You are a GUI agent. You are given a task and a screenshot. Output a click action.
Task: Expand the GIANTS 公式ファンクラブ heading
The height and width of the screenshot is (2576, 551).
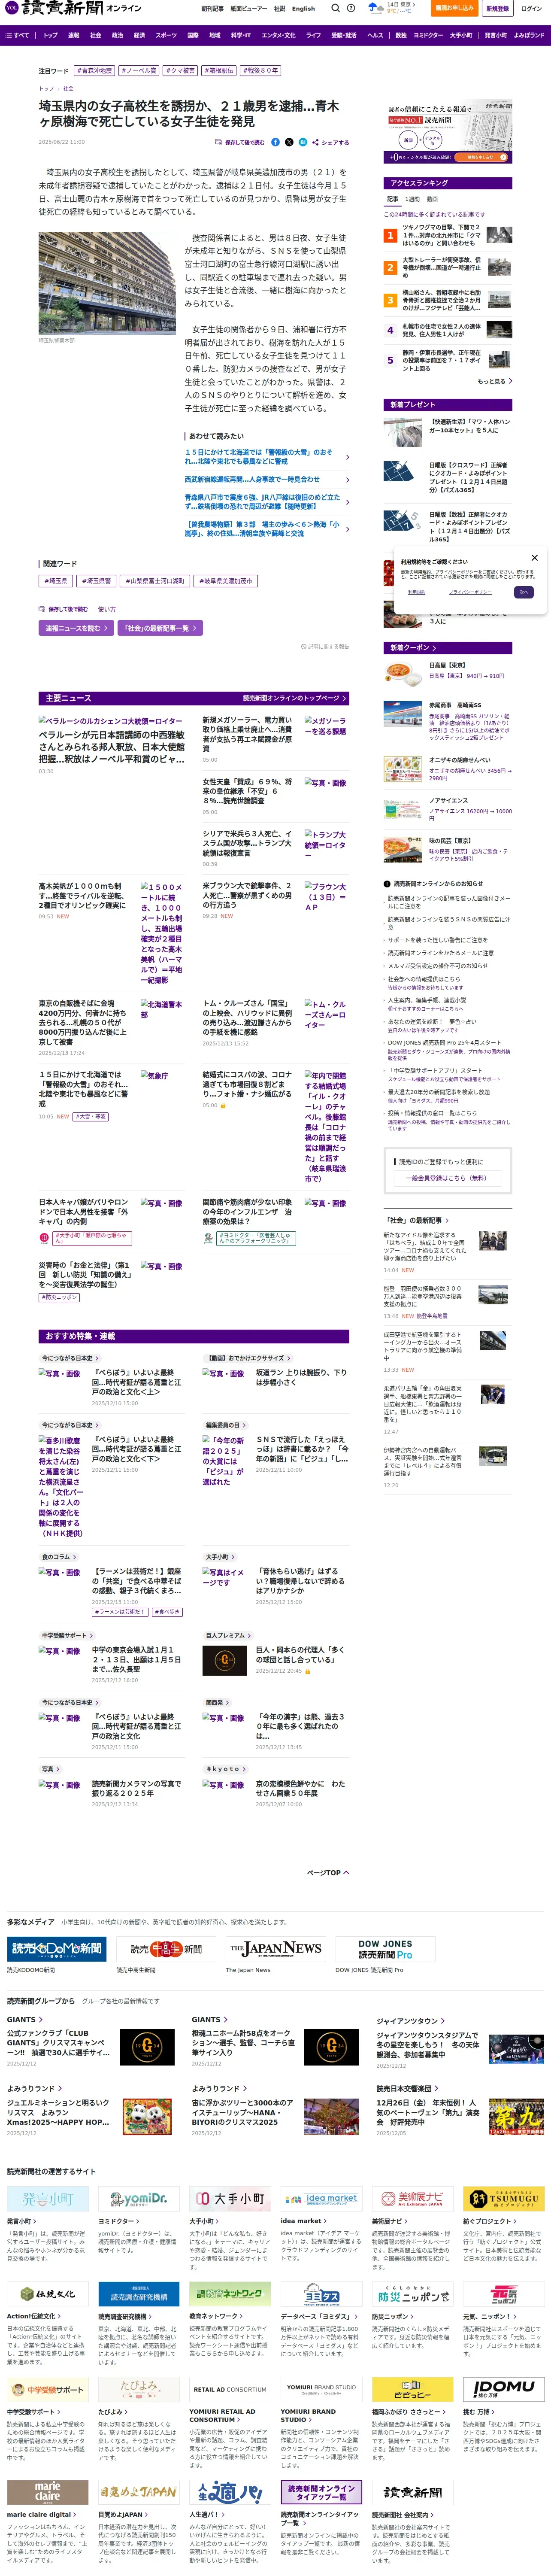(x=25, y=2021)
